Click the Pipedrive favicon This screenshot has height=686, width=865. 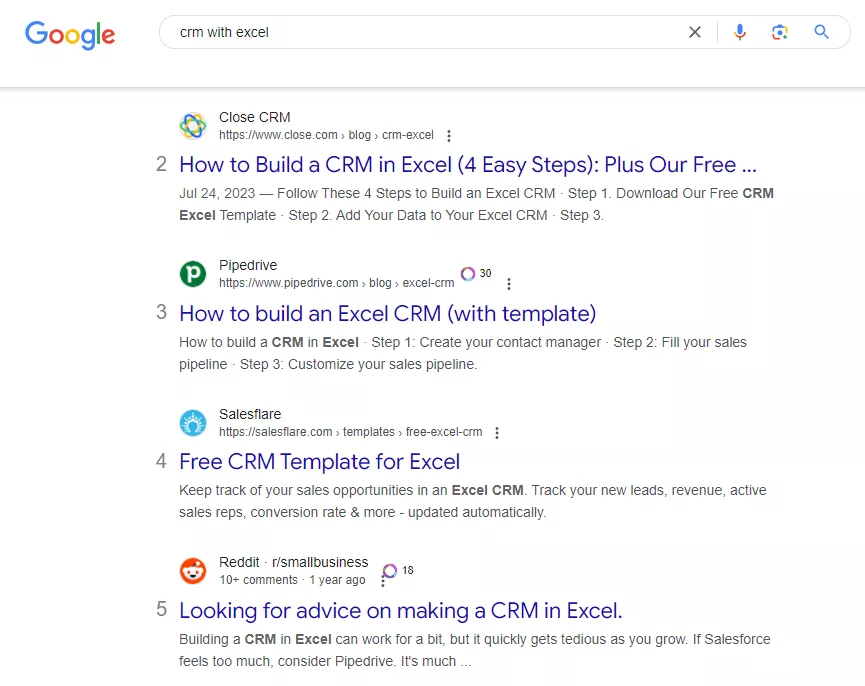click(193, 274)
